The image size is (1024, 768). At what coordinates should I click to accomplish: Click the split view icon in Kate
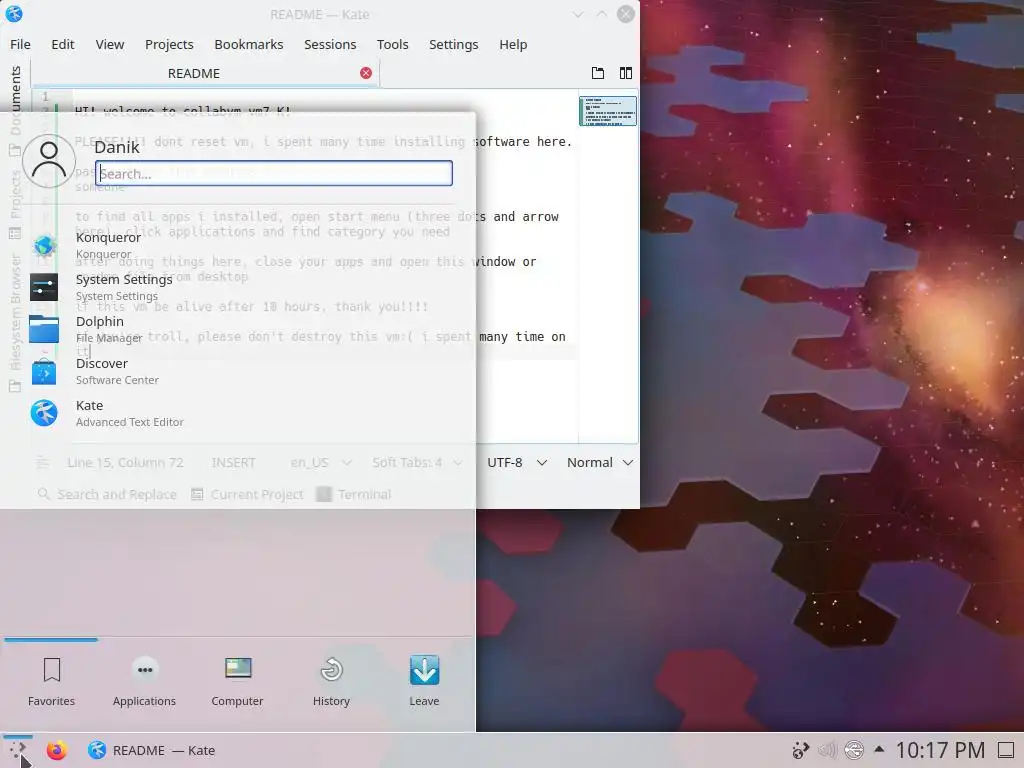point(626,73)
